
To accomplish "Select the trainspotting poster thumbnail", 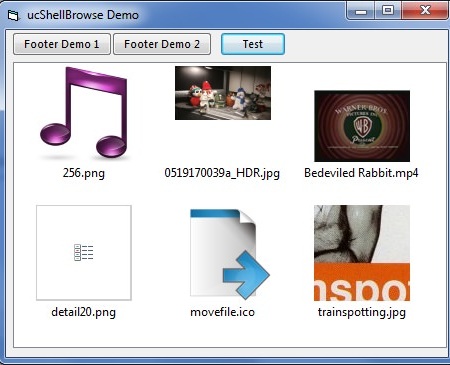I will coord(362,253).
